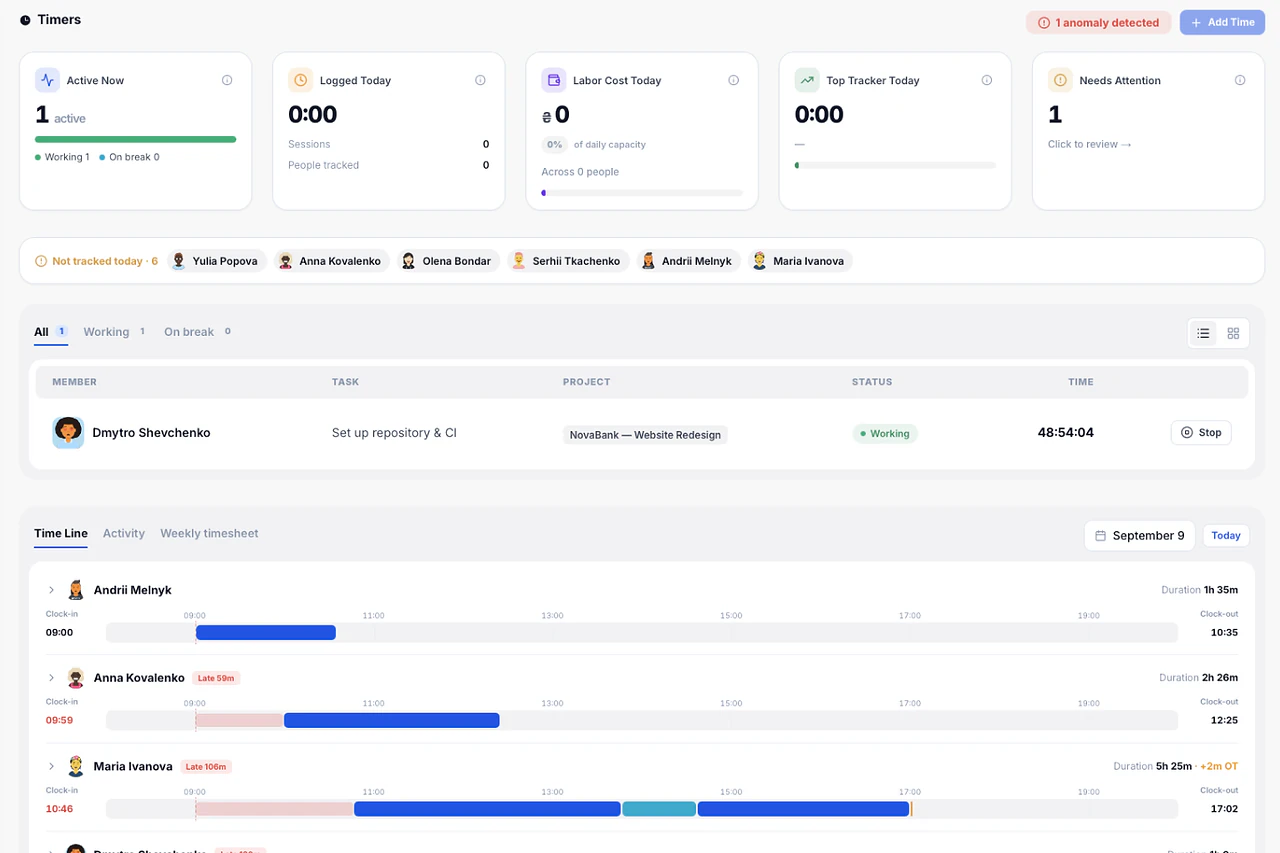Viewport: 1280px width, 853px height.
Task: Click the PROJECT column header
Action: tap(586, 382)
